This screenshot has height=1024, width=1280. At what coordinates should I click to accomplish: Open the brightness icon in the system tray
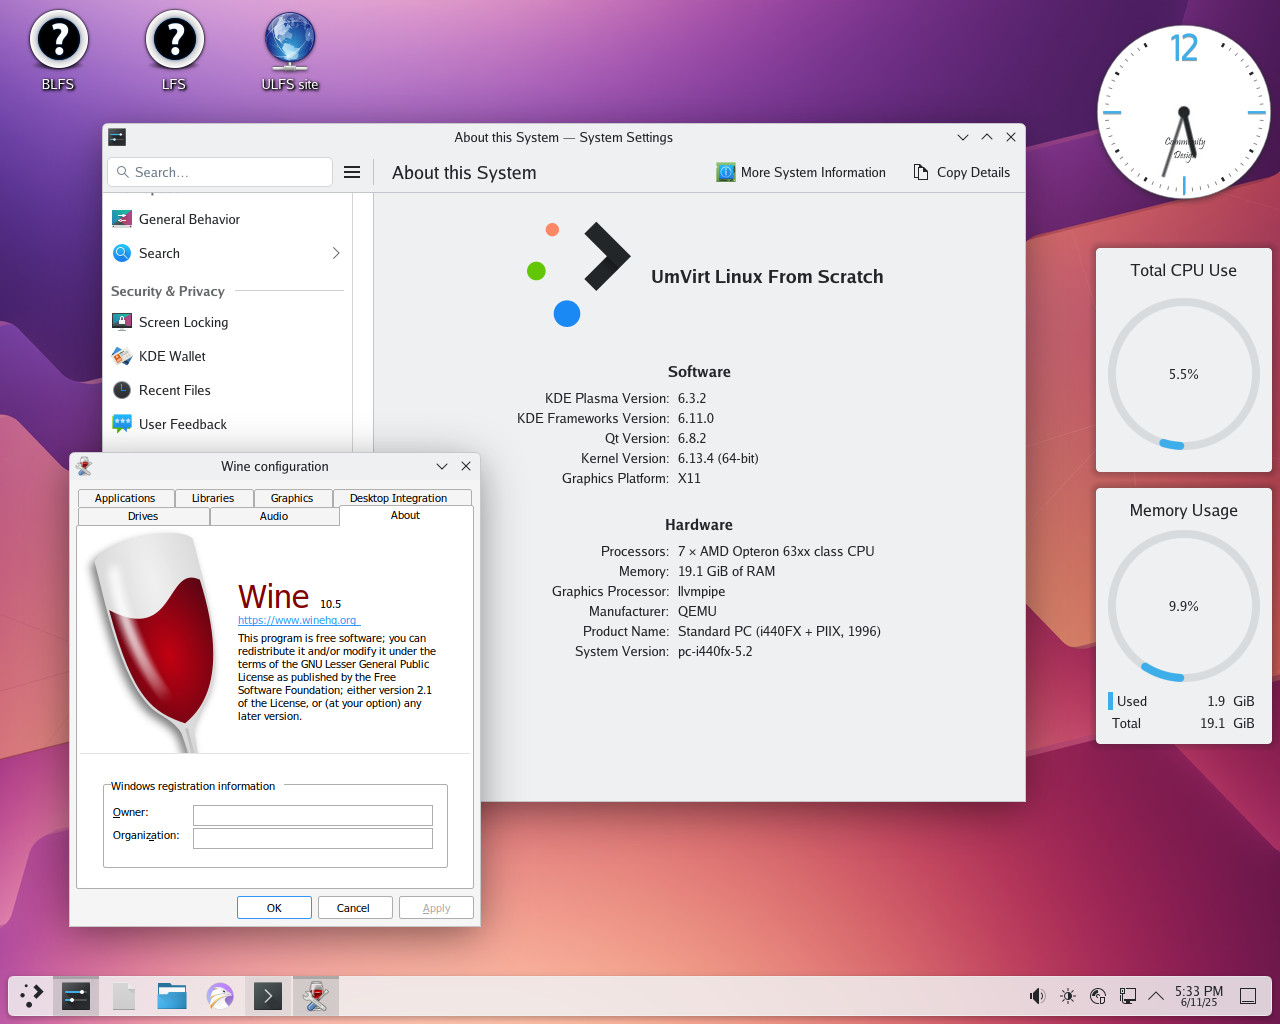(x=1068, y=995)
